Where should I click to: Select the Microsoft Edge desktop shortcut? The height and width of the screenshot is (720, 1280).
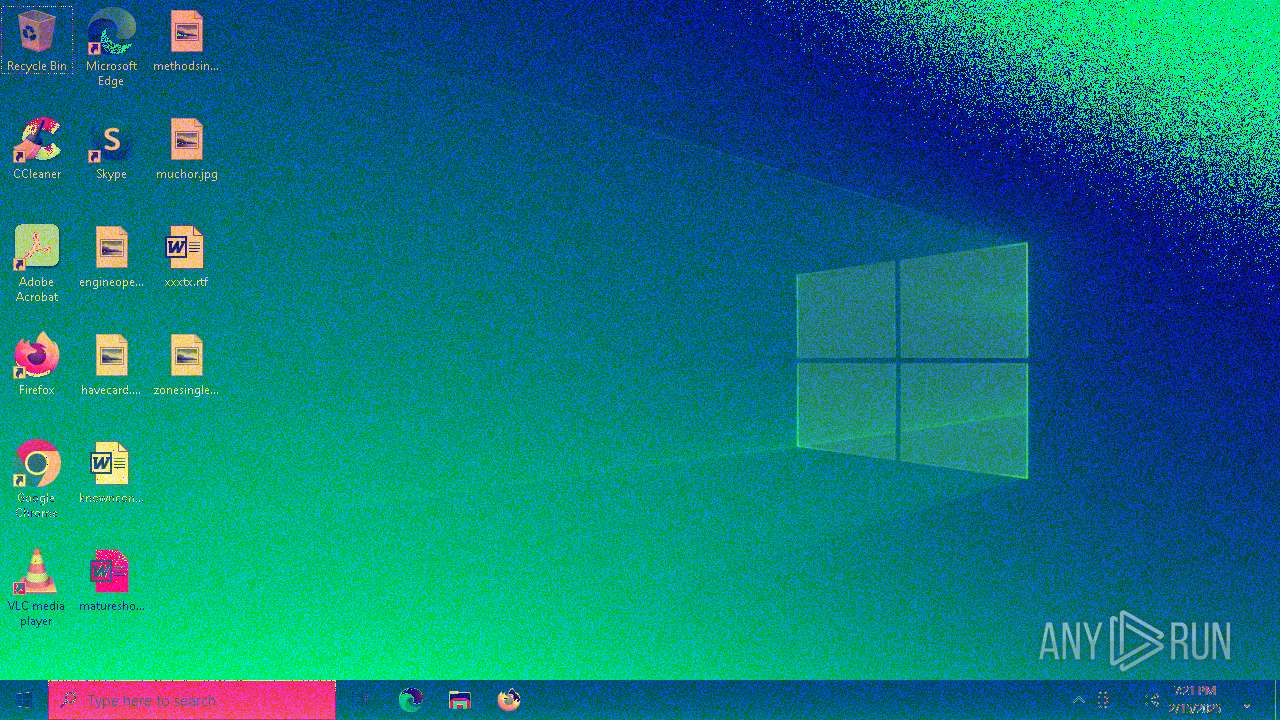coord(111,47)
